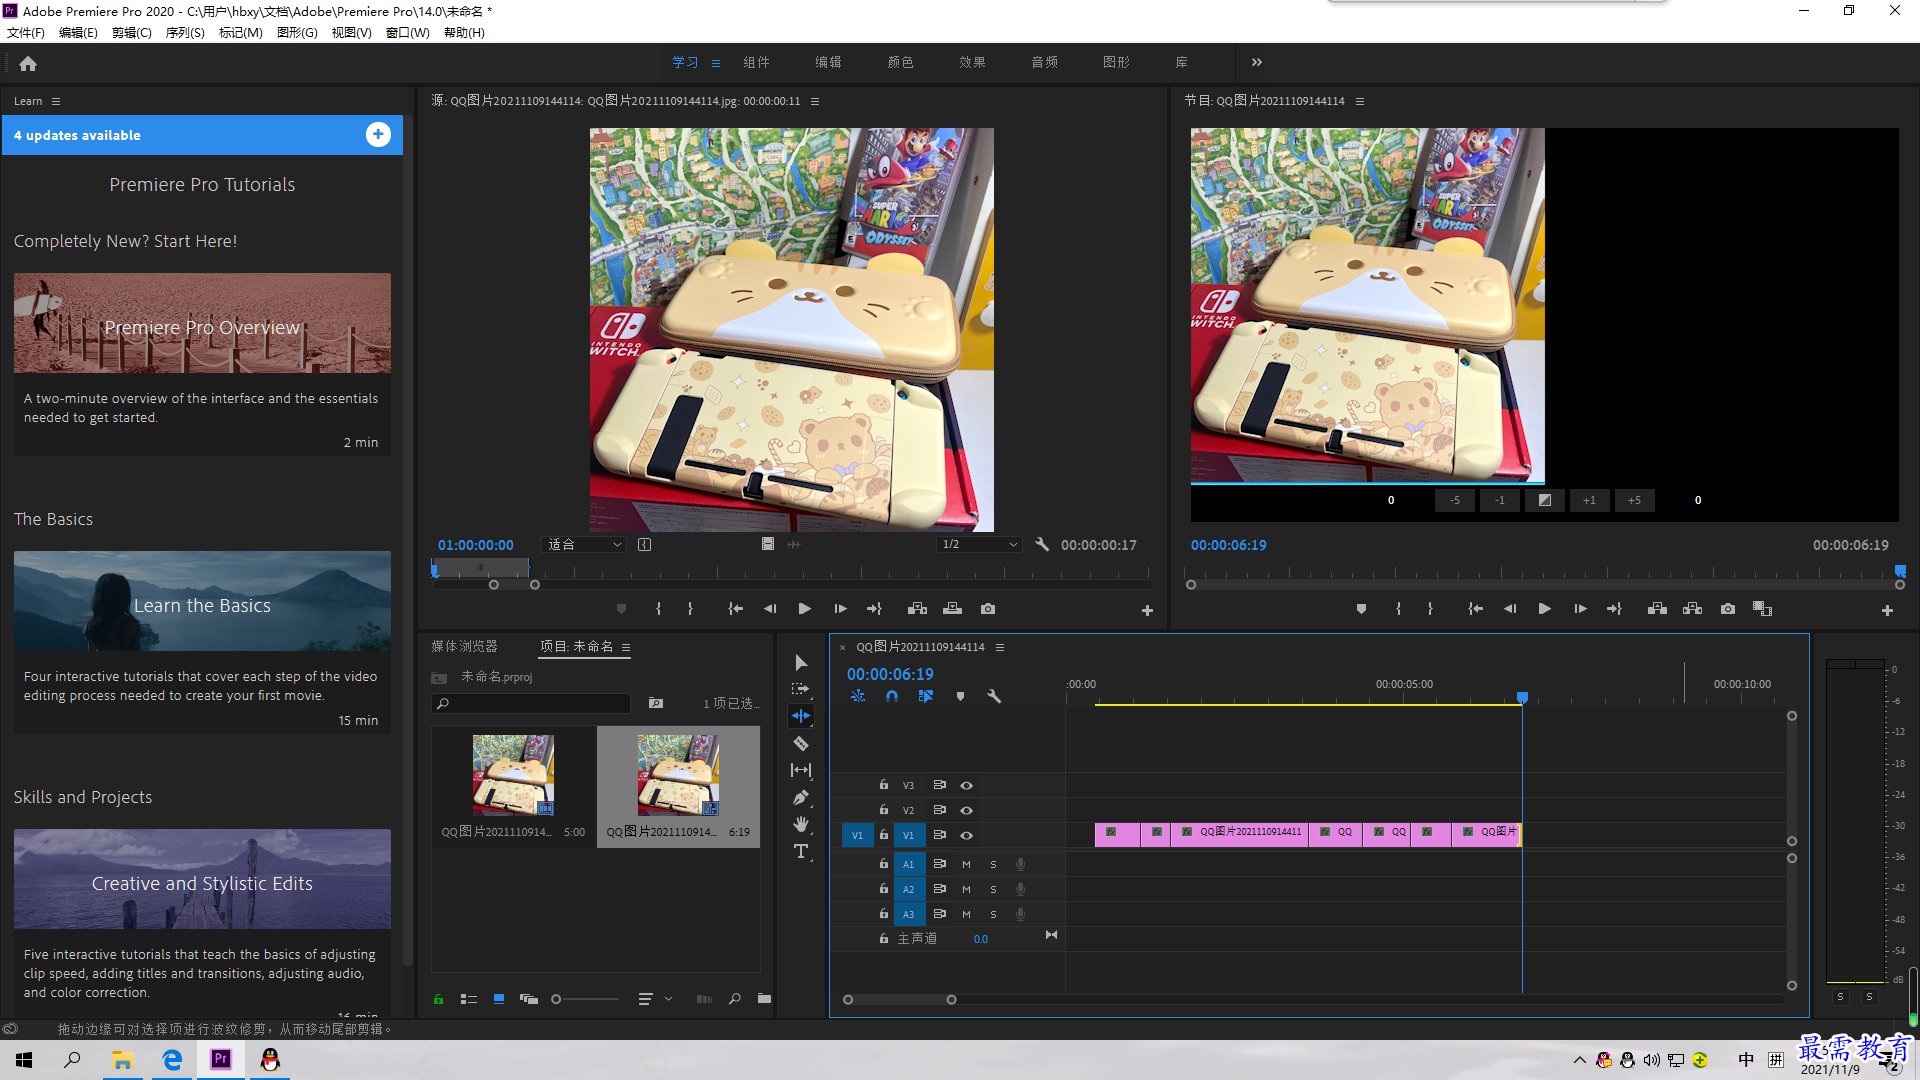Toggle snap magnet in timeline
1920x1080 pixels.
[892, 696]
